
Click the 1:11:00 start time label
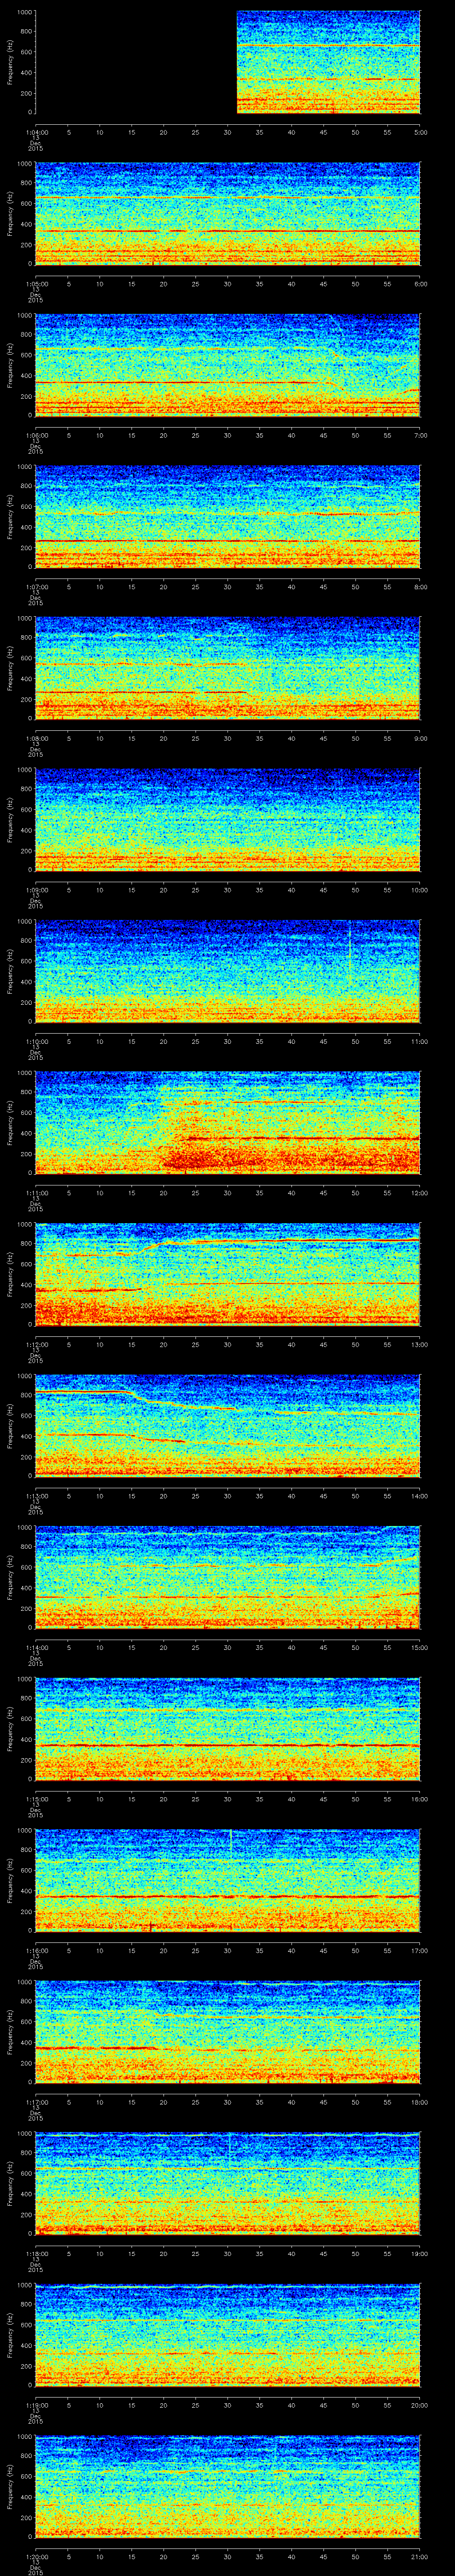(x=36, y=1192)
